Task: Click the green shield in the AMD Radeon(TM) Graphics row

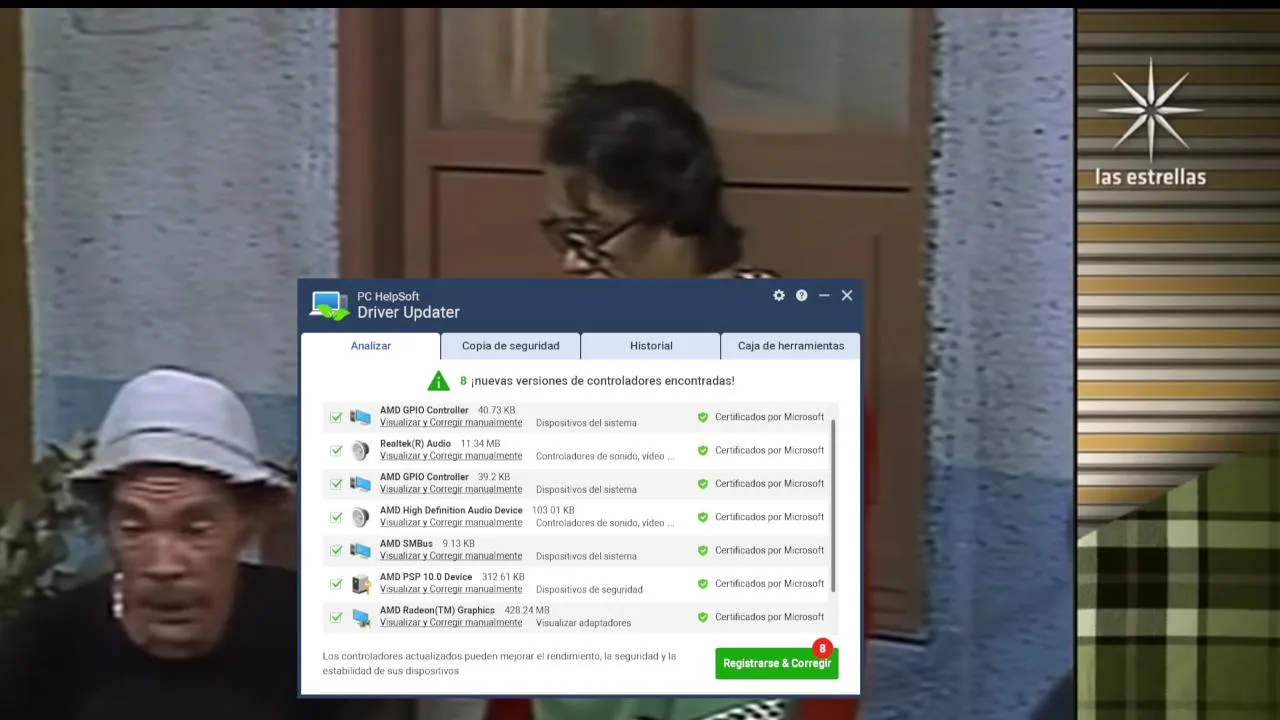Action: tap(702, 617)
